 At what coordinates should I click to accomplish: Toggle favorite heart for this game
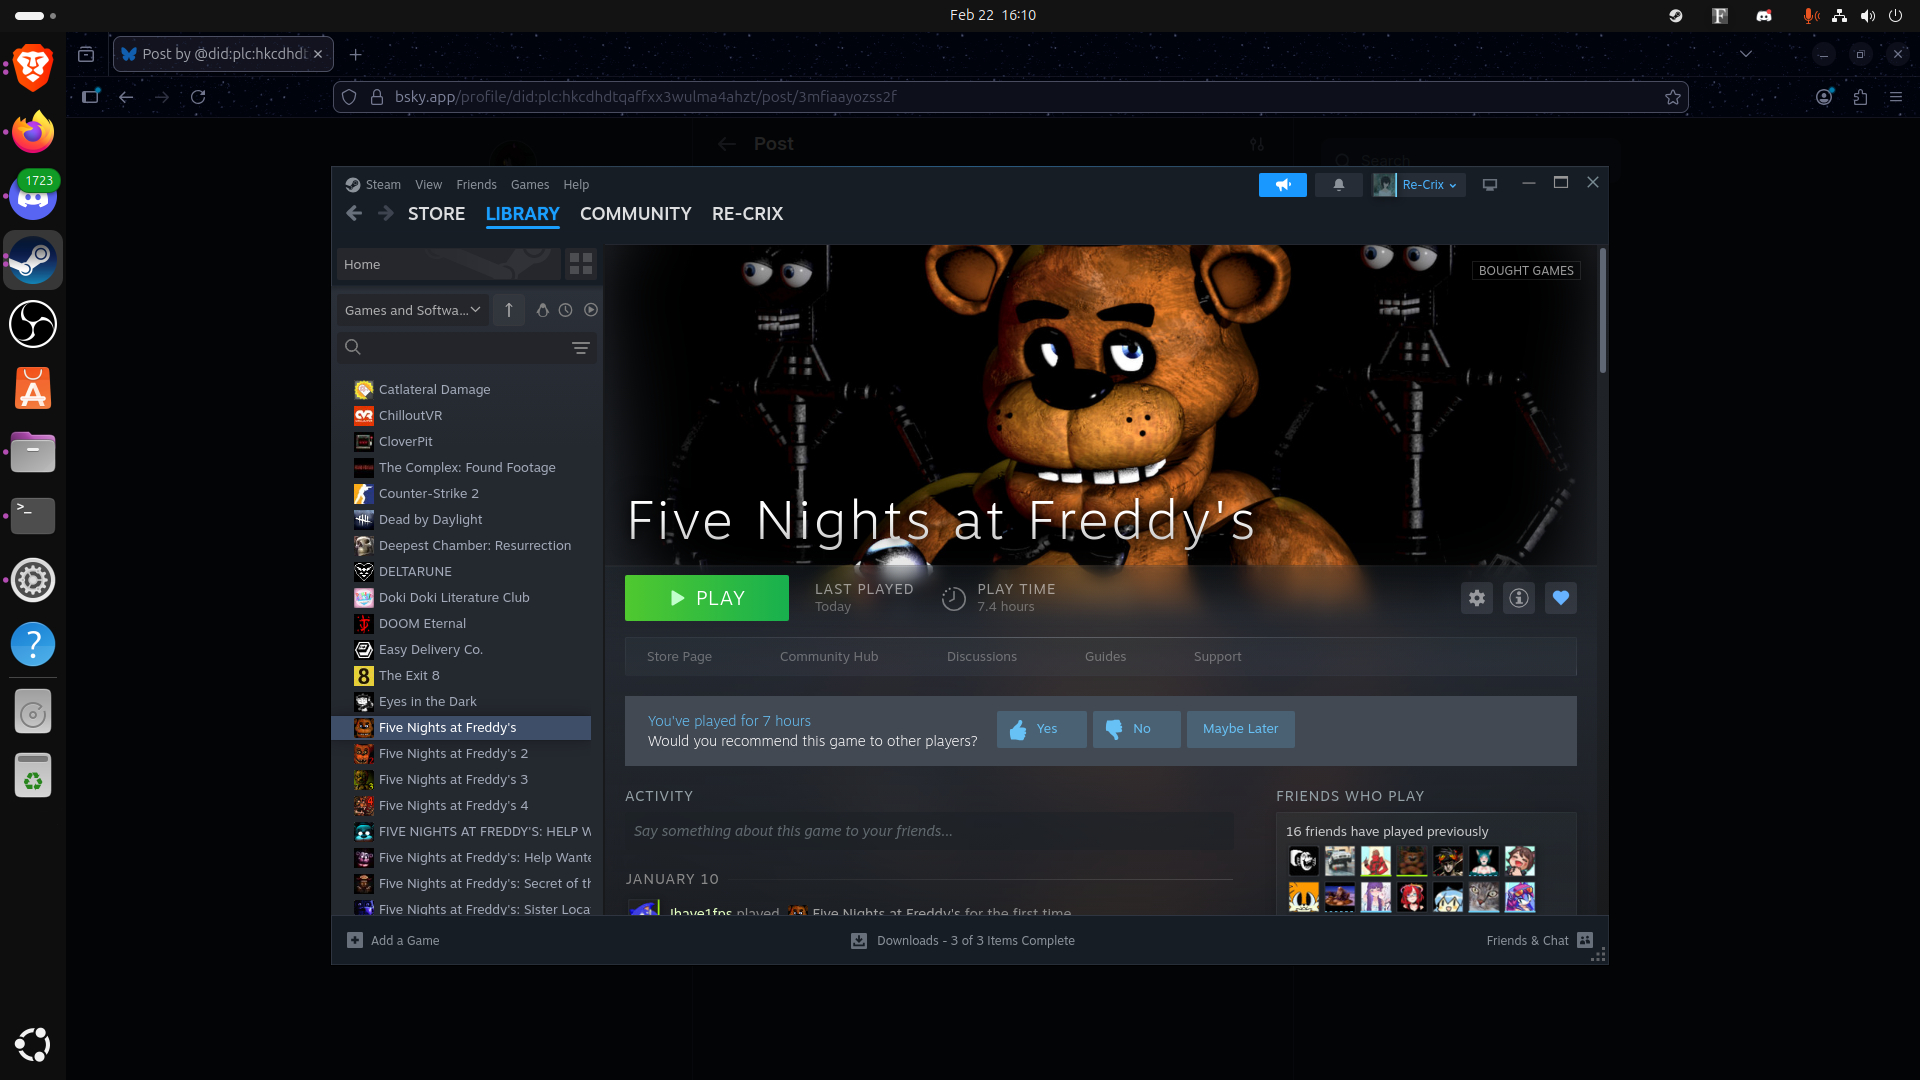[x=1561, y=598]
